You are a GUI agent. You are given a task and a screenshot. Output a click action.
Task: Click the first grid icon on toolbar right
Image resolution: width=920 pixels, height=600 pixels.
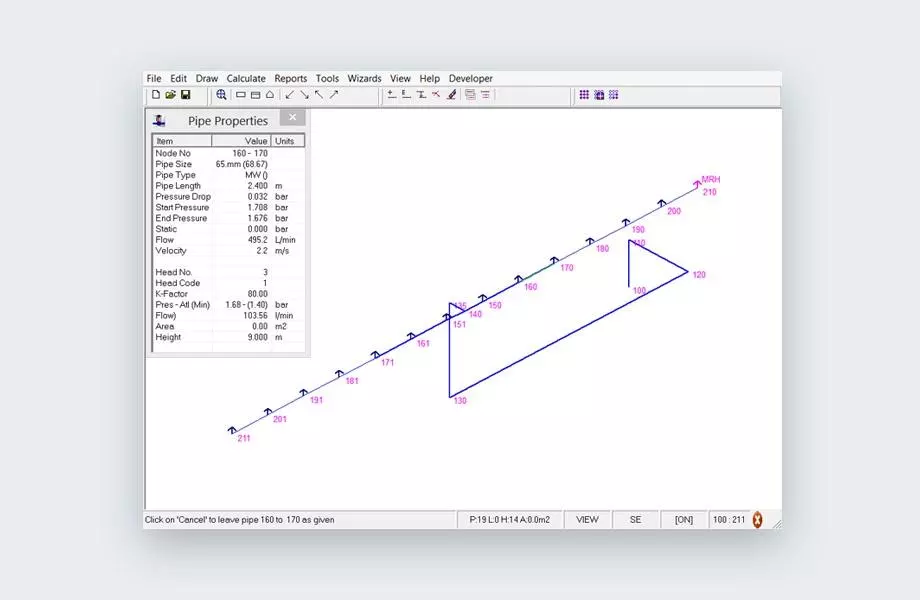(x=584, y=94)
